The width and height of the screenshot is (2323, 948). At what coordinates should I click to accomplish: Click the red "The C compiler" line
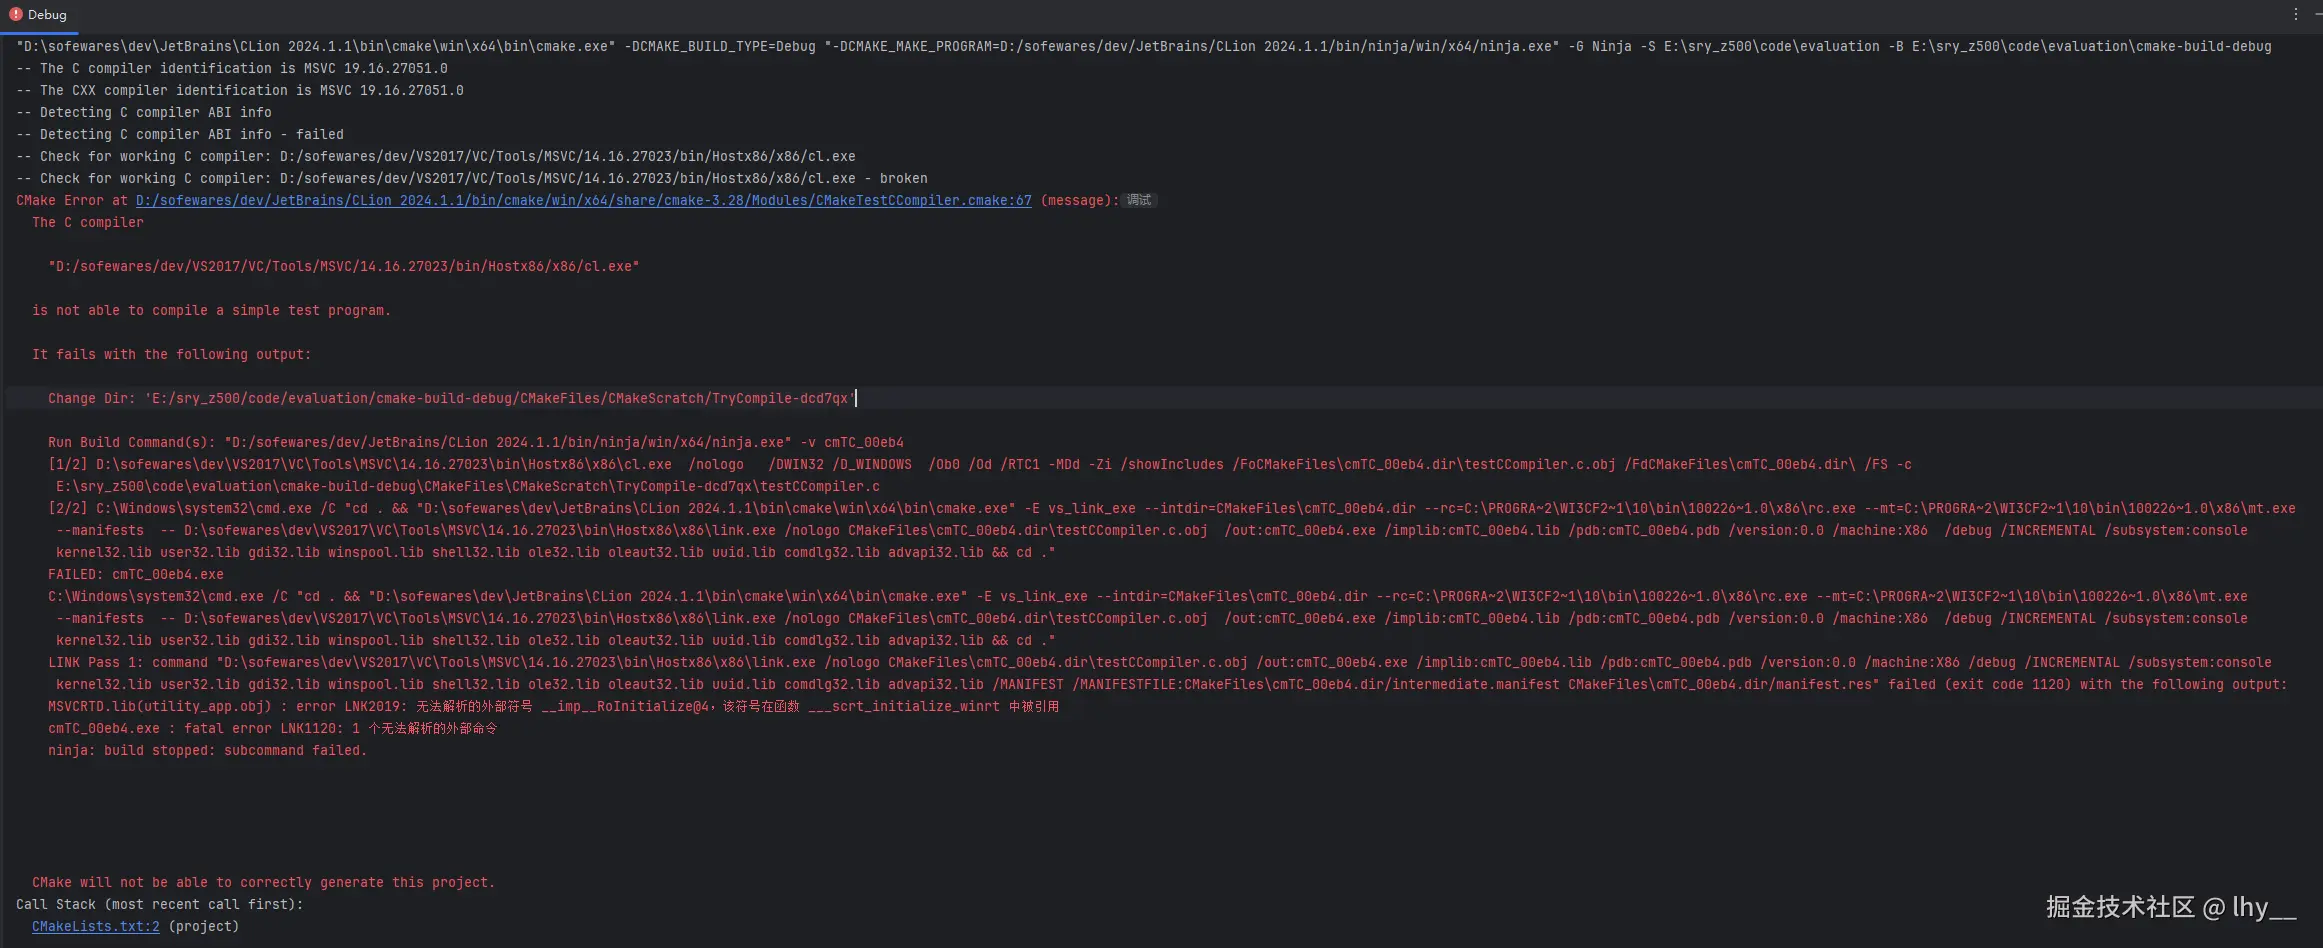88,222
